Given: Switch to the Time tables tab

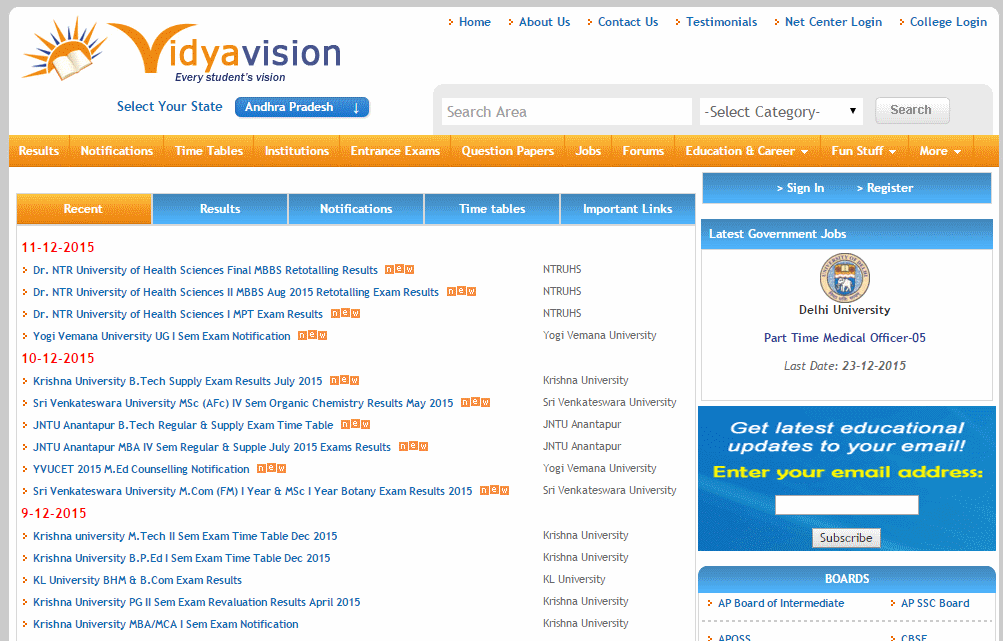Looking at the screenshot, I should click(492, 209).
